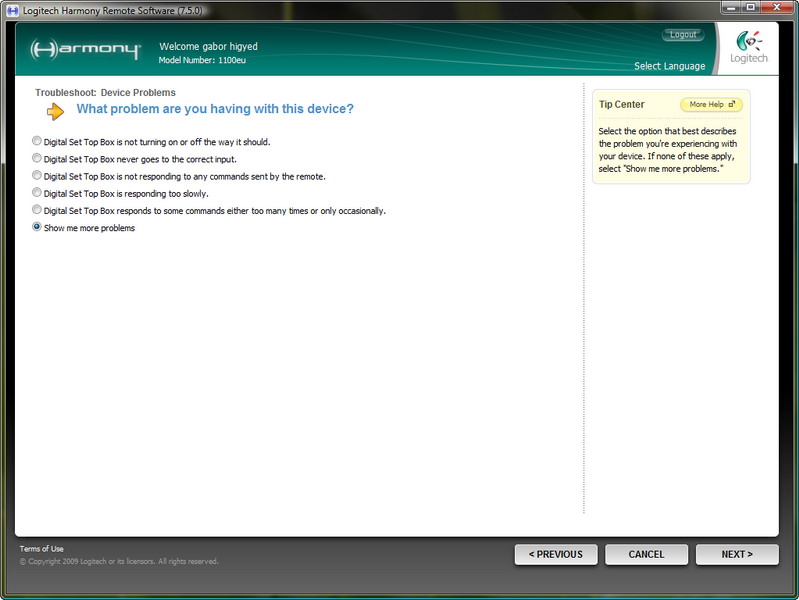This screenshot has height=600, width=799.
Task: Go back with the Previous button
Action: click(x=555, y=554)
